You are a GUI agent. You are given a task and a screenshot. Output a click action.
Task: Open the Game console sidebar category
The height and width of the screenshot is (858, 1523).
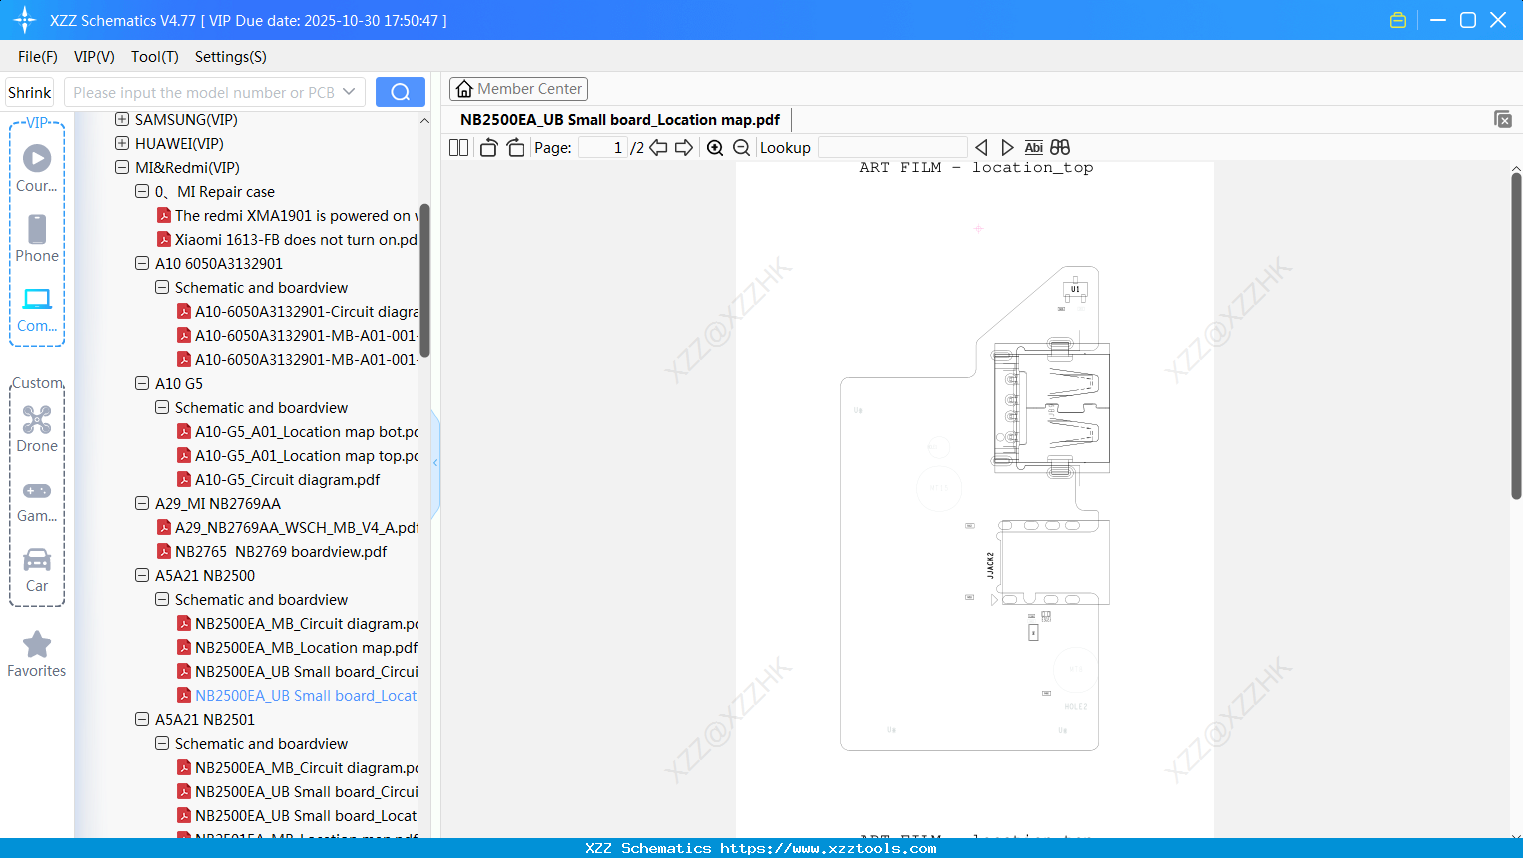pyautogui.click(x=37, y=501)
